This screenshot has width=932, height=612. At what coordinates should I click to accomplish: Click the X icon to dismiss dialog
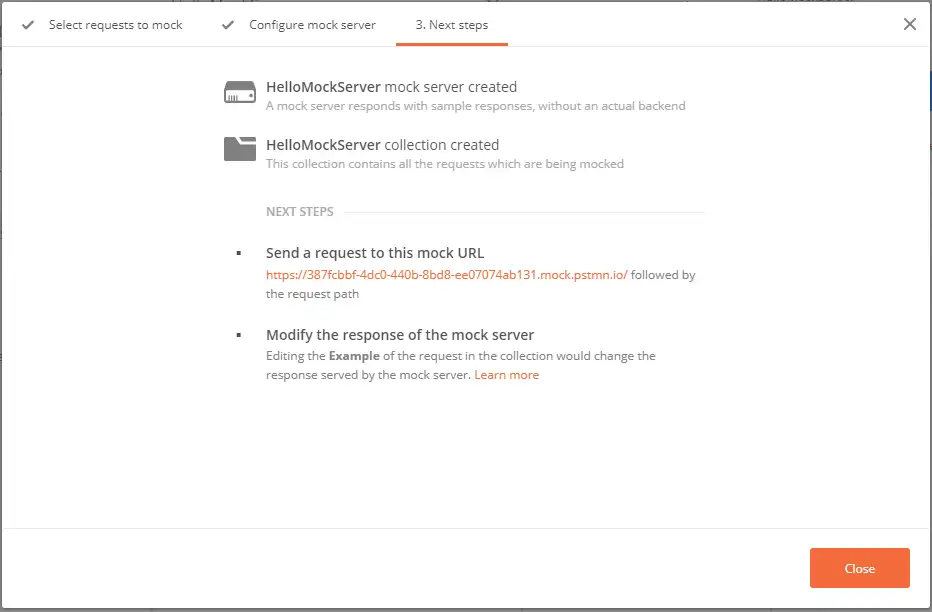909,24
